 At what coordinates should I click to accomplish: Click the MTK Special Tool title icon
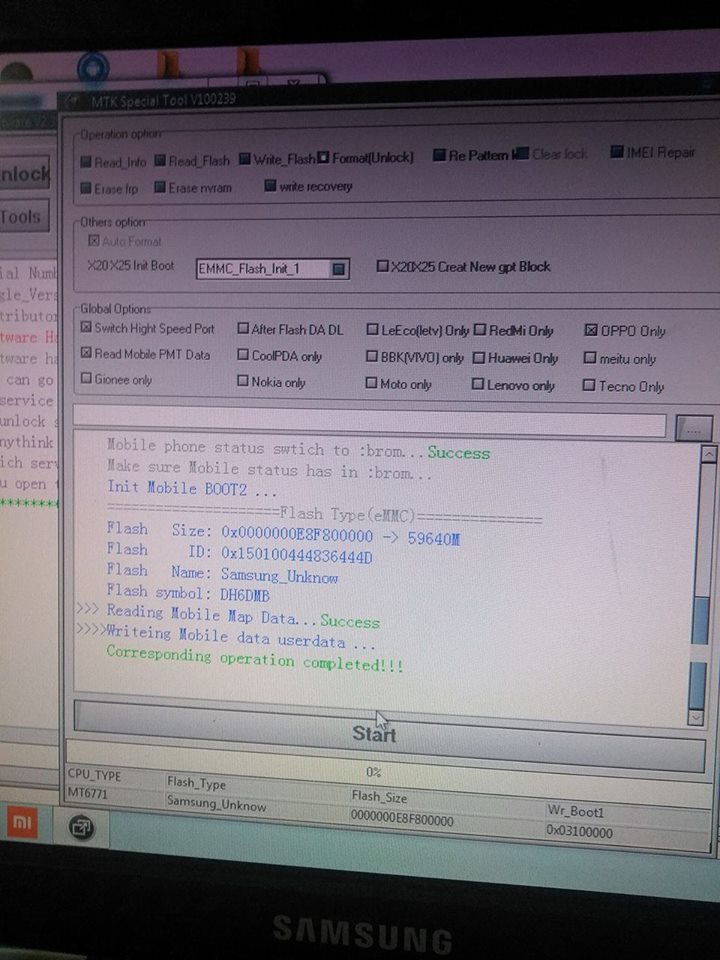point(72,100)
